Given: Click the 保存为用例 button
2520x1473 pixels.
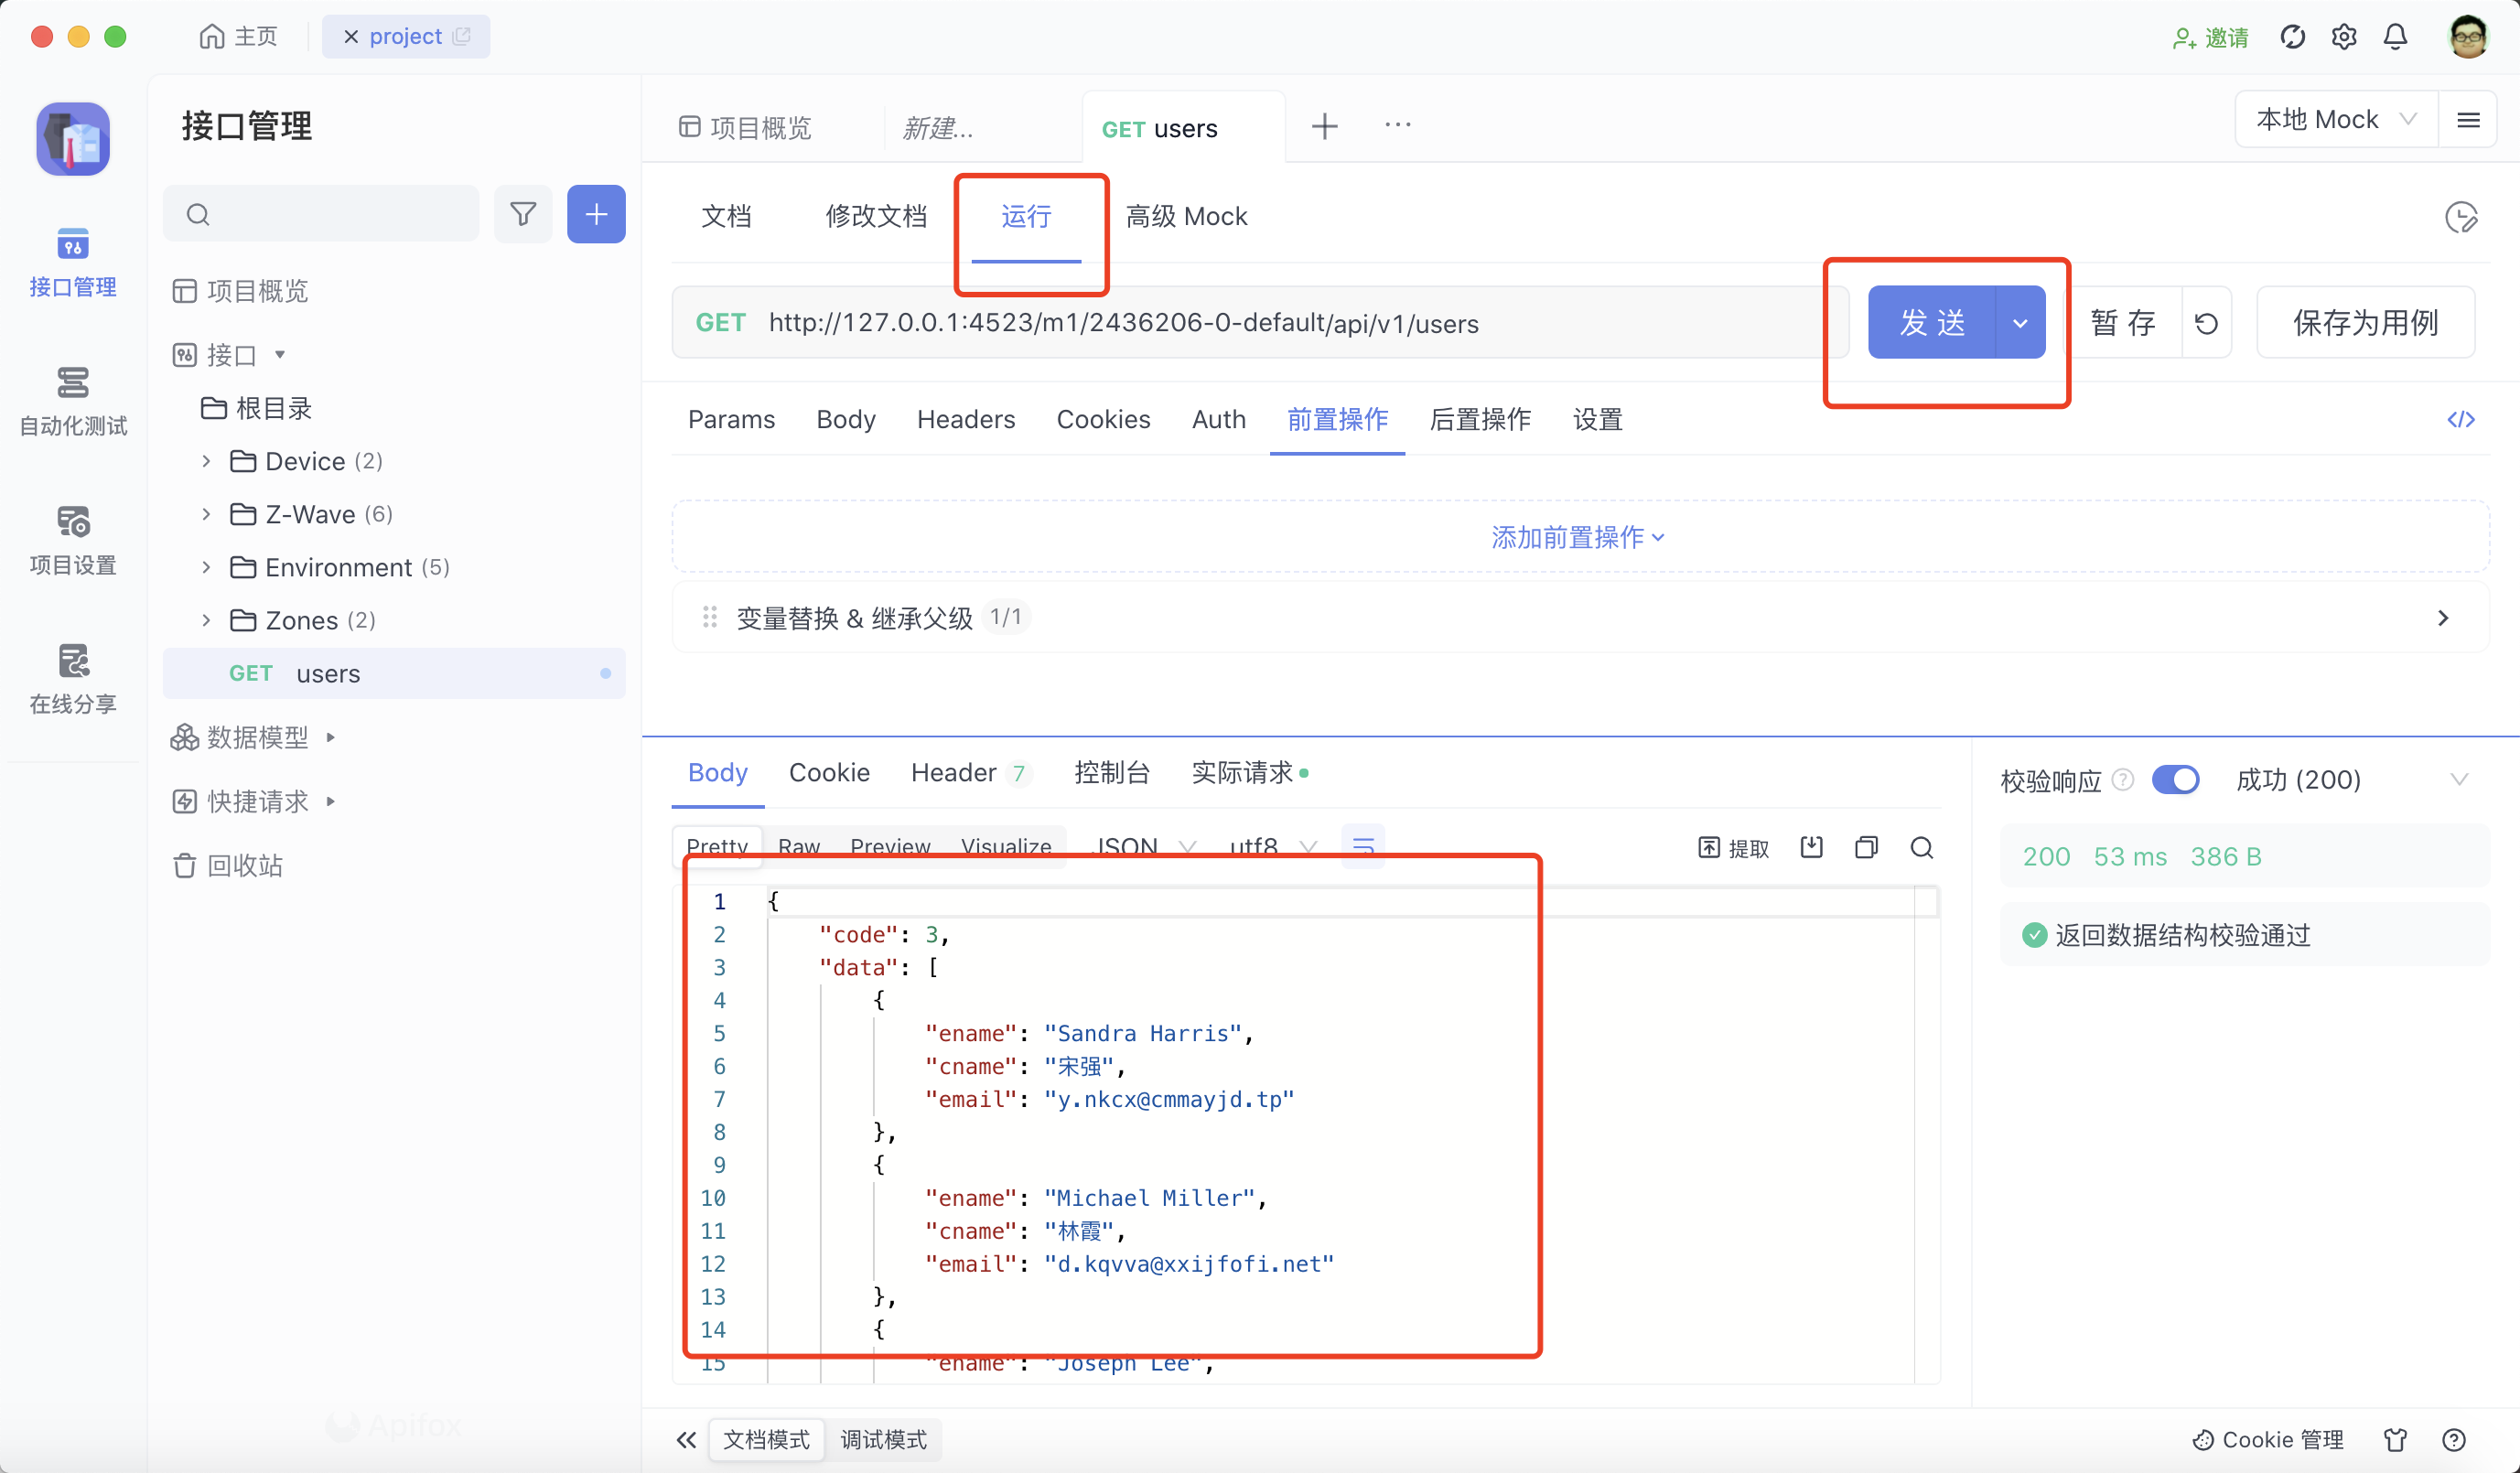Looking at the screenshot, I should coord(2365,322).
